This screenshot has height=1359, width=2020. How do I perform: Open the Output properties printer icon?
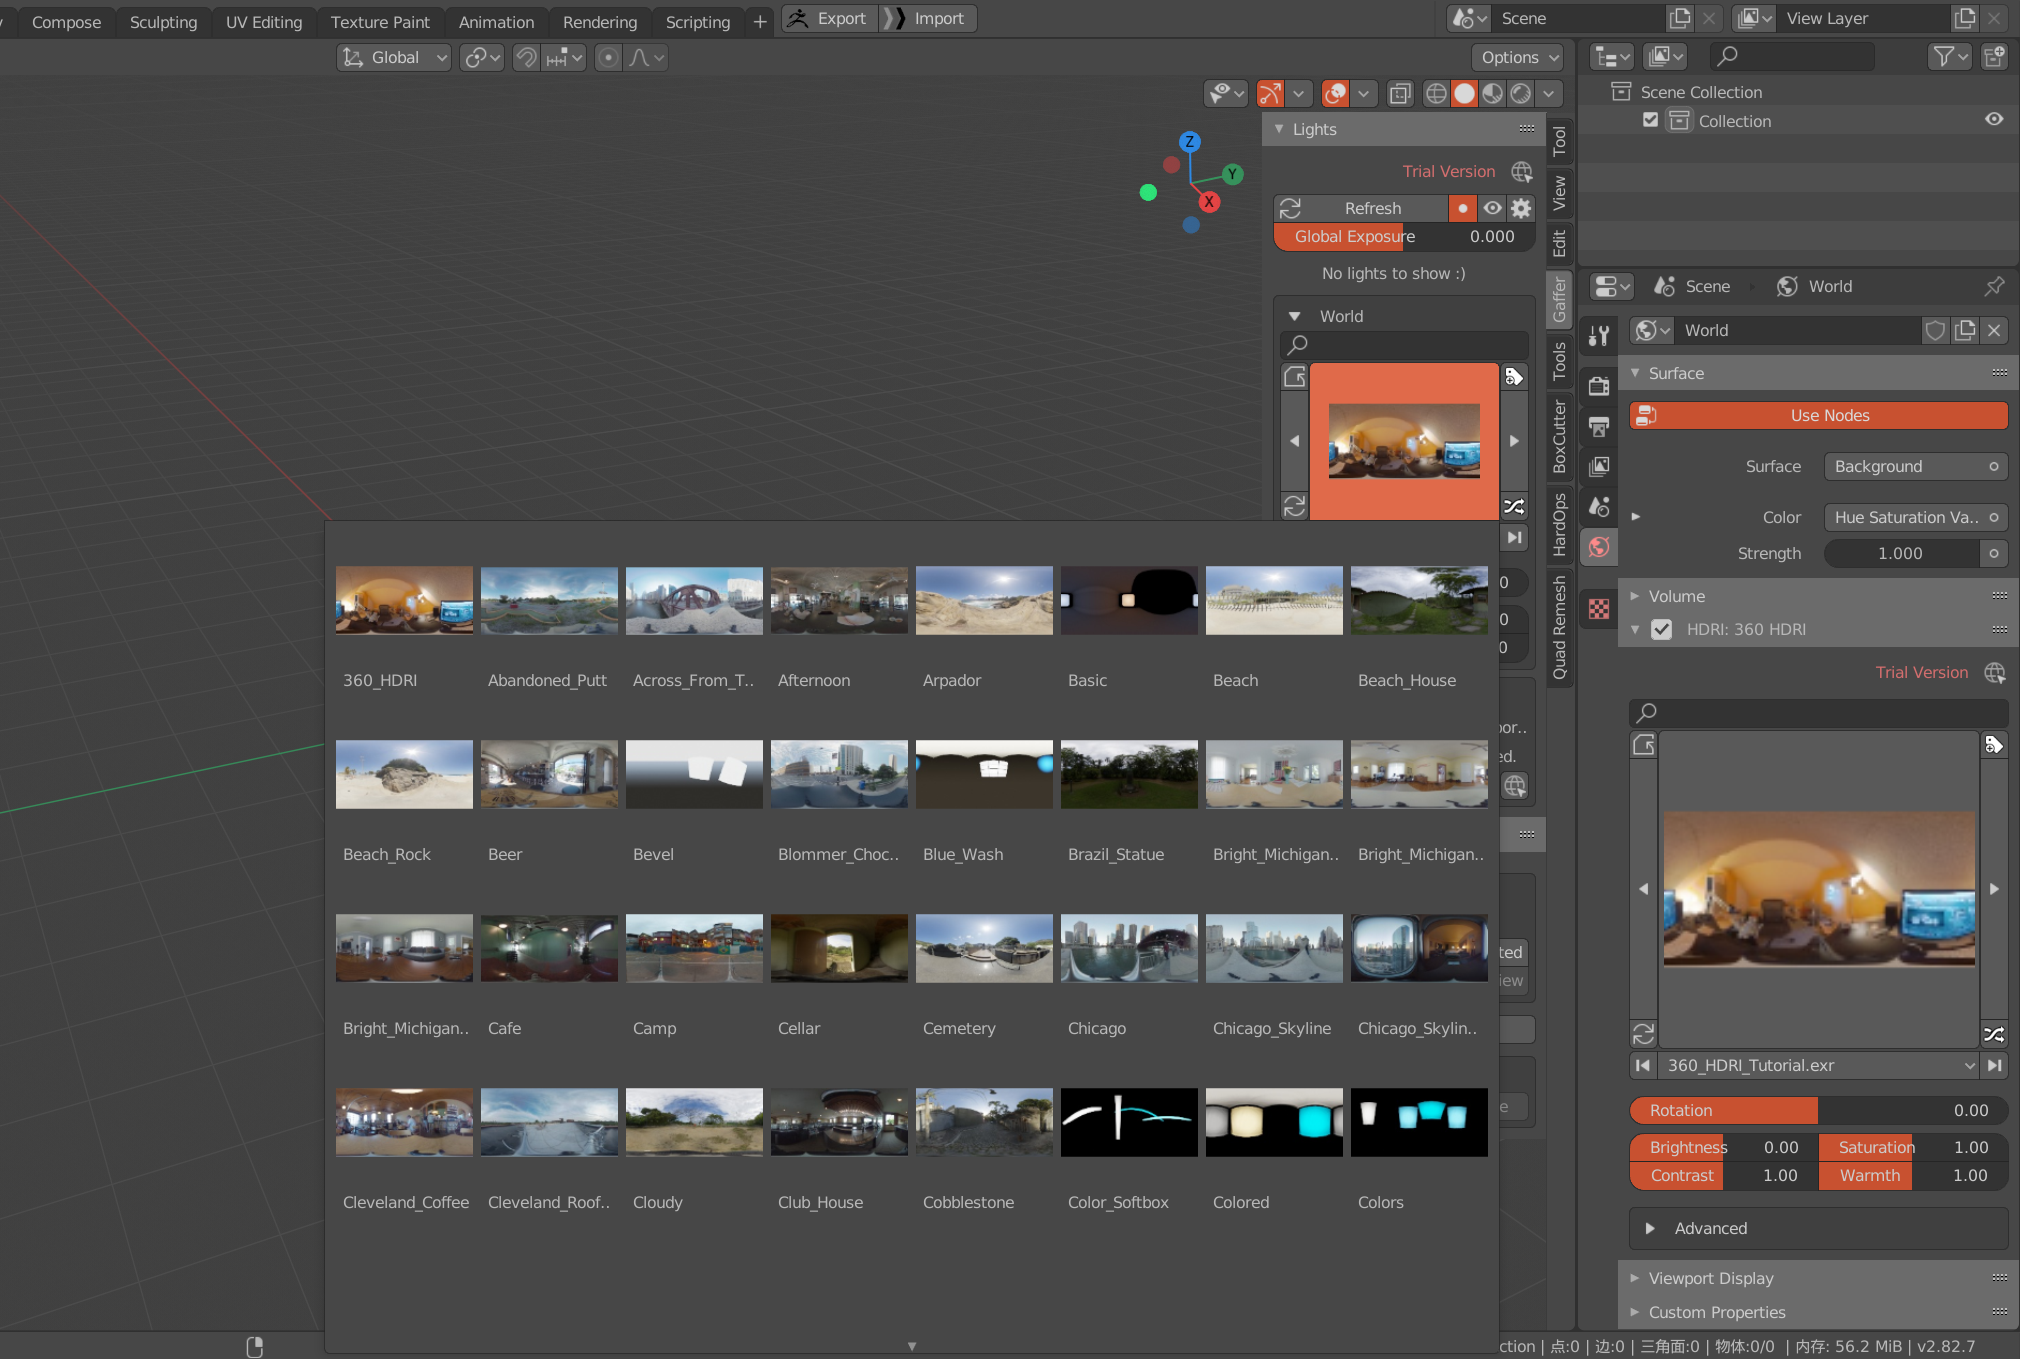point(1597,427)
